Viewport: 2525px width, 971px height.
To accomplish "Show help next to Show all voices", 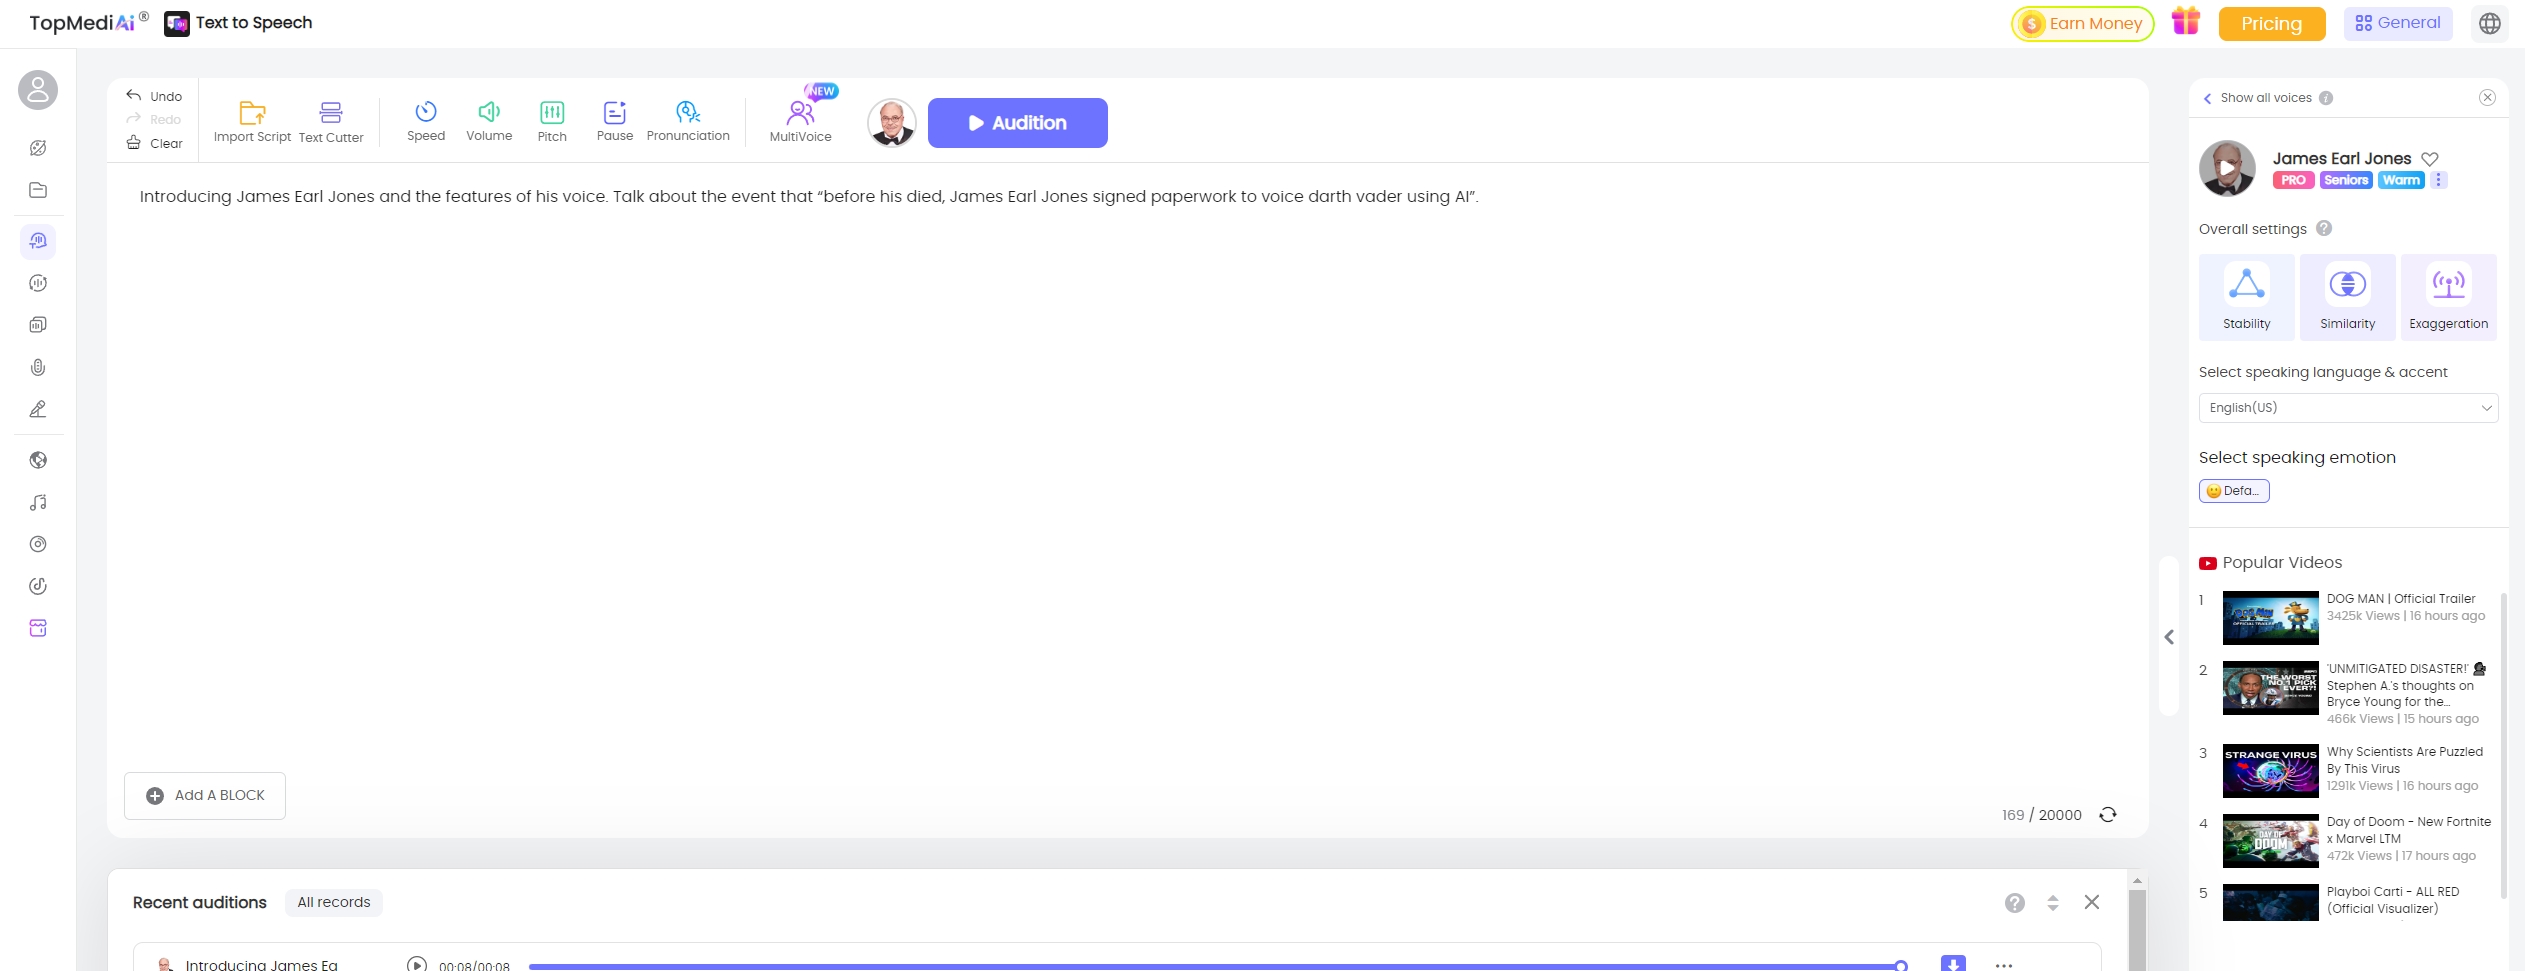I will pos(2326,98).
